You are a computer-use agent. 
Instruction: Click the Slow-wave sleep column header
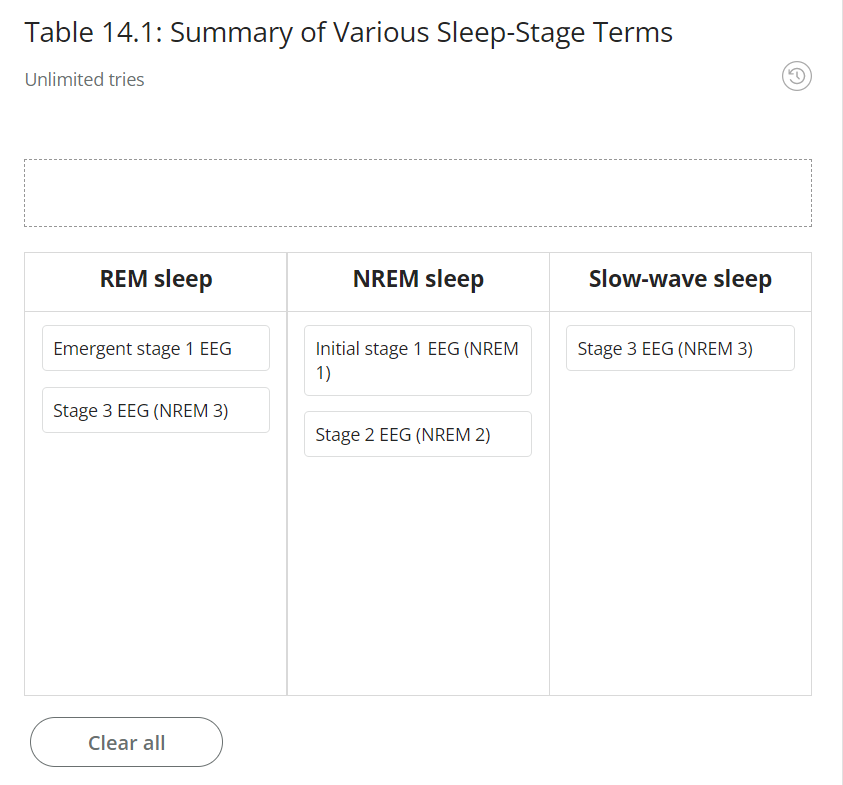point(680,280)
